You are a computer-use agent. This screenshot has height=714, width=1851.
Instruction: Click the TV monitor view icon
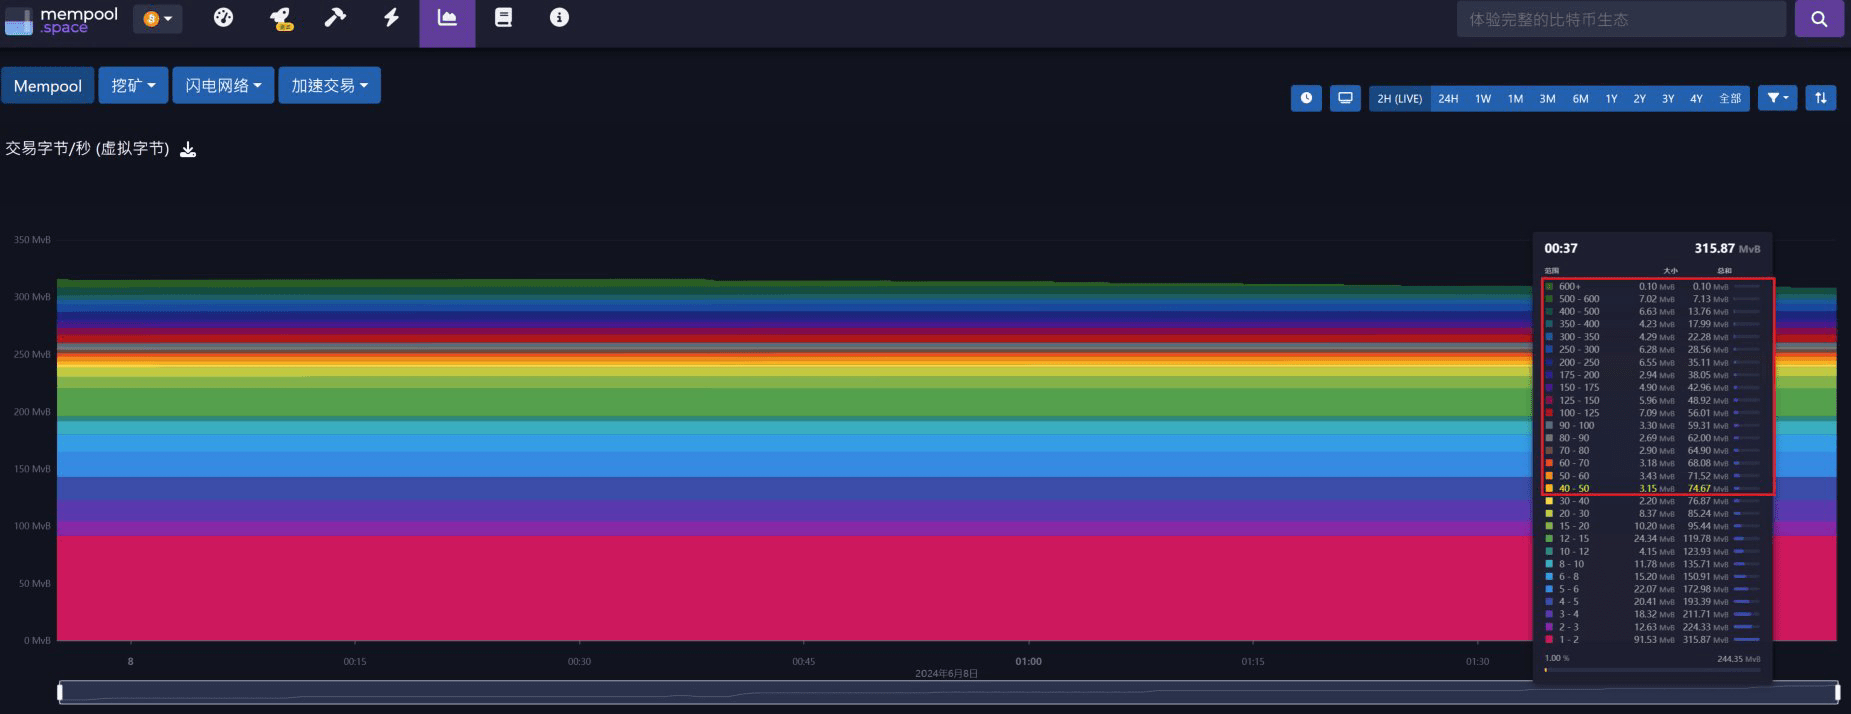point(1345,98)
